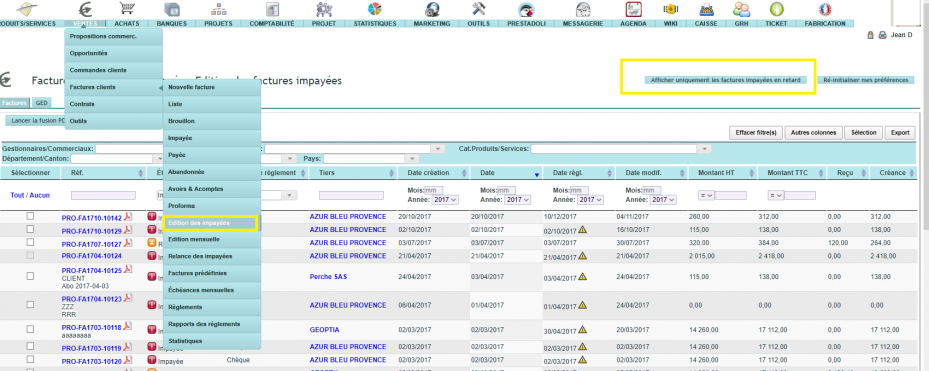Open the Pays dropdown list

pyautogui.click(x=371, y=159)
